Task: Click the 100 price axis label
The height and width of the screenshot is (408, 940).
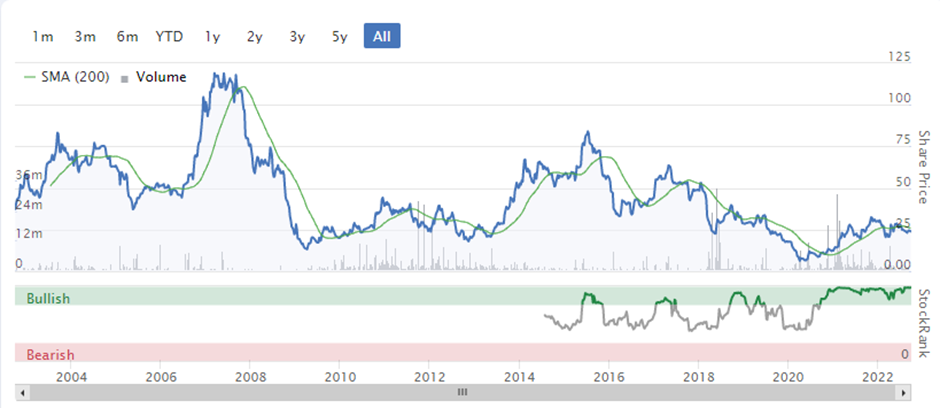Action: coord(899,99)
